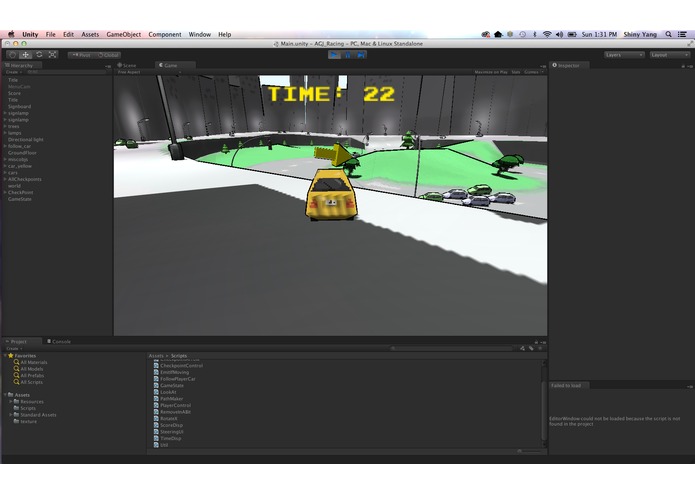Open Hierarchy Create dropdown
Image resolution: width=695 pixels, height=494 pixels.
click(14, 72)
